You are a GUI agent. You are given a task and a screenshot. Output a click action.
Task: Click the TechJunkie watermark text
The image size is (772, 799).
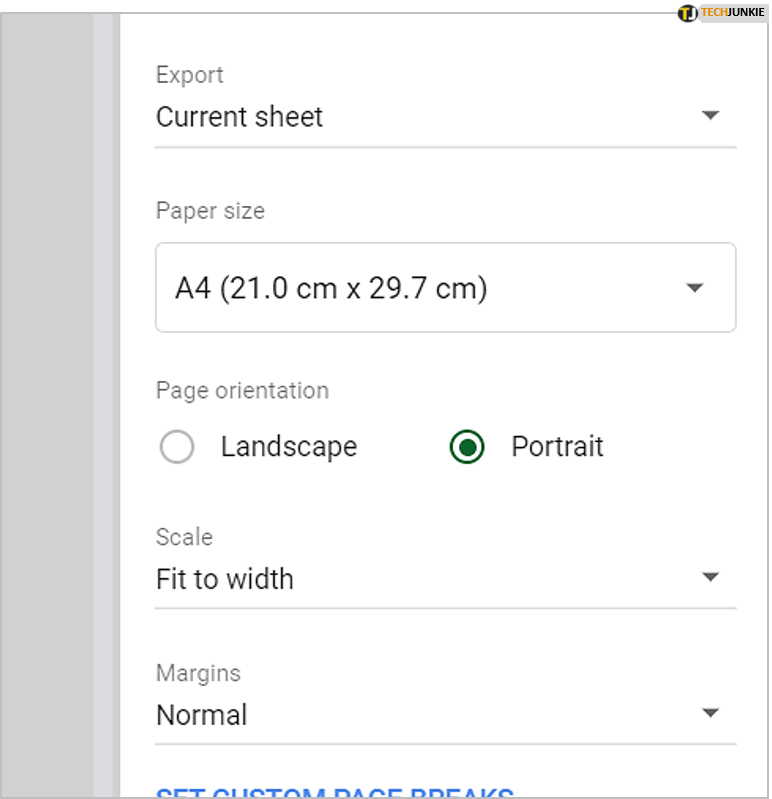732,13
